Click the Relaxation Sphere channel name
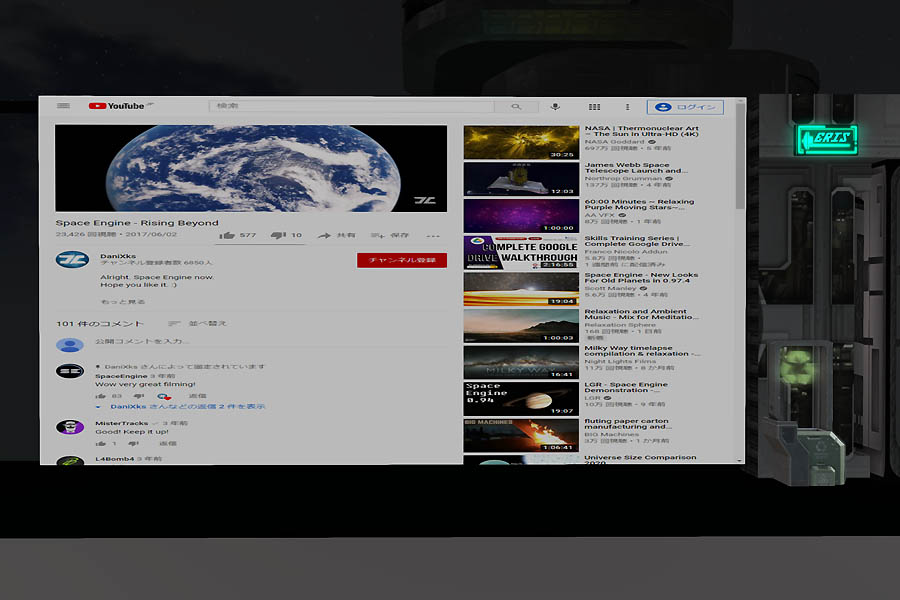 tap(620, 325)
